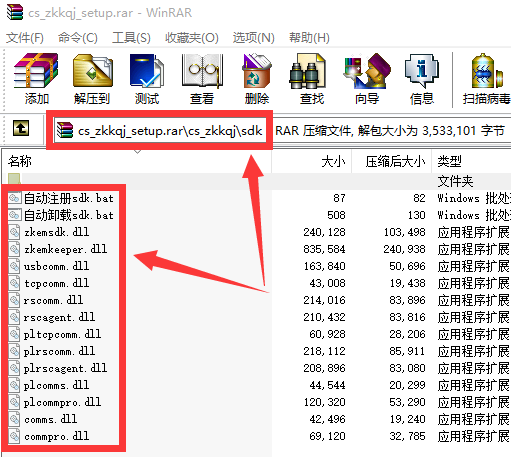Image resolution: width=511 pixels, height=457 pixels.
Task: Click the Add (添加) archive toolbar icon
Action: tap(36, 79)
